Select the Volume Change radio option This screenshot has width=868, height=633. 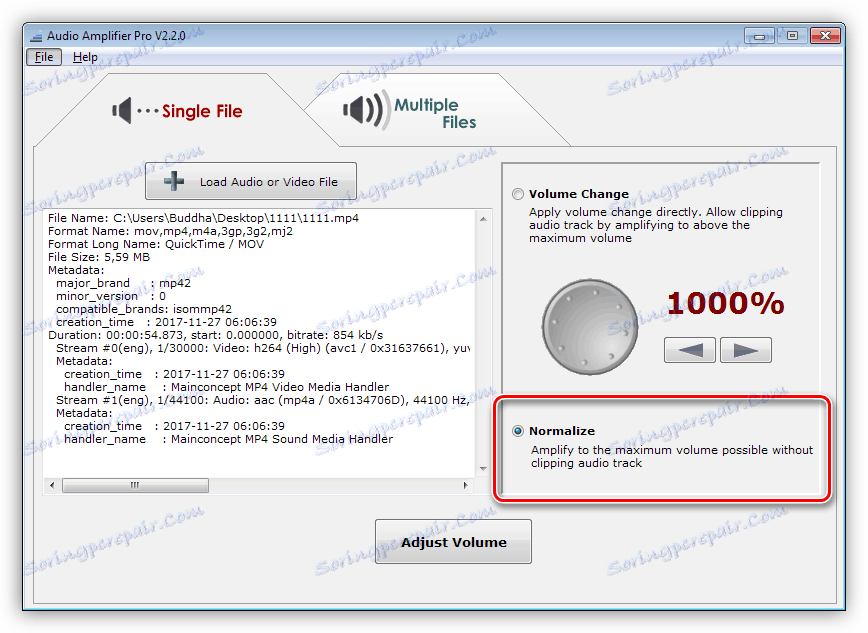[x=518, y=194]
